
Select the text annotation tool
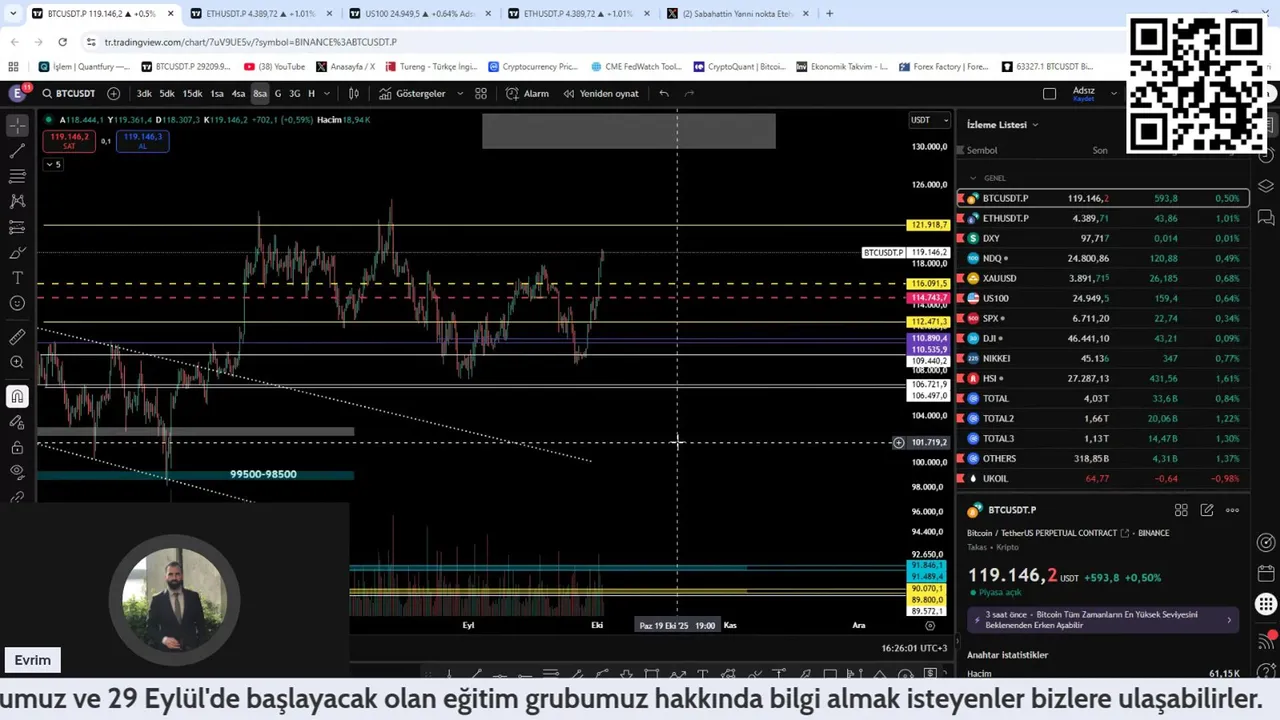pyautogui.click(x=17, y=278)
